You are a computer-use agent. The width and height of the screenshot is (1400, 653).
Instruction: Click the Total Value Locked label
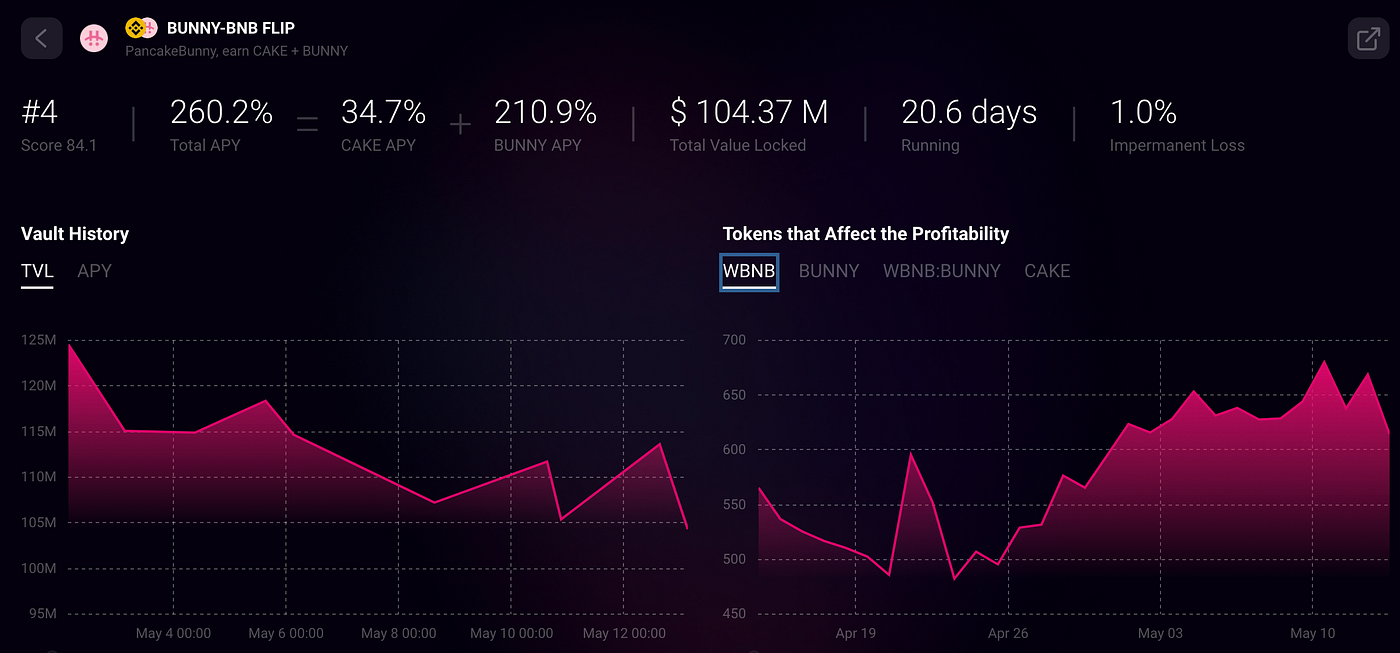tap(738, 146)
